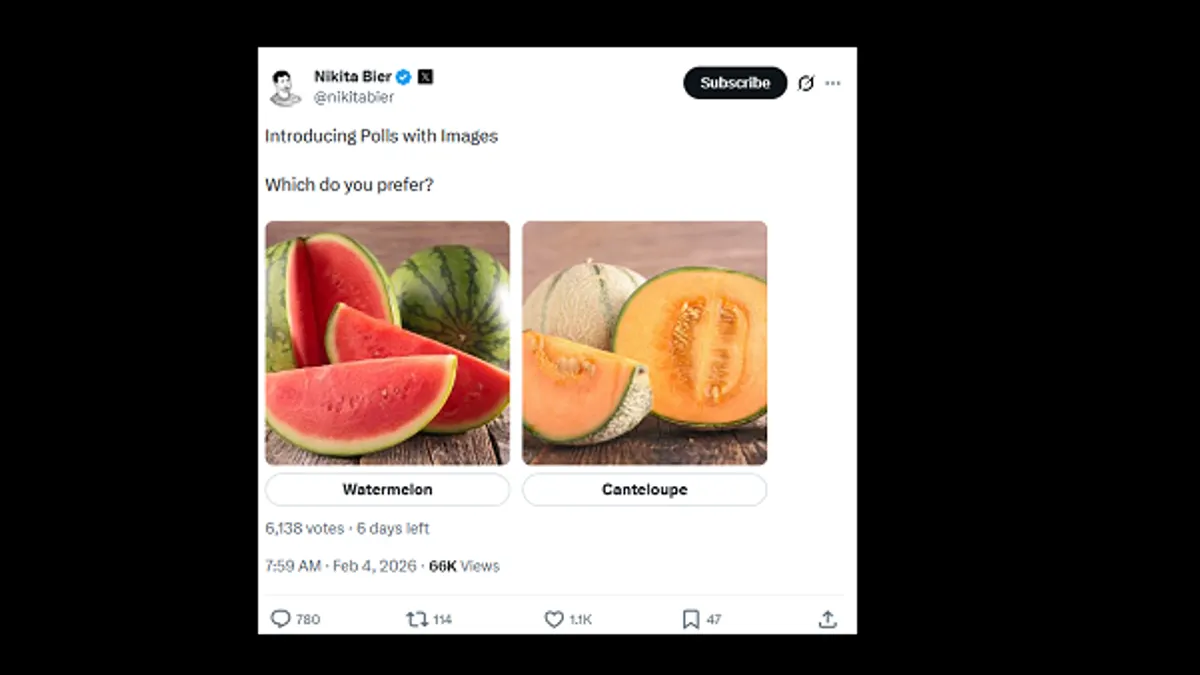Click the X affiliation badge beside name
The image size is (1200, 675).
pyautogui.click(x=425, y=77)
